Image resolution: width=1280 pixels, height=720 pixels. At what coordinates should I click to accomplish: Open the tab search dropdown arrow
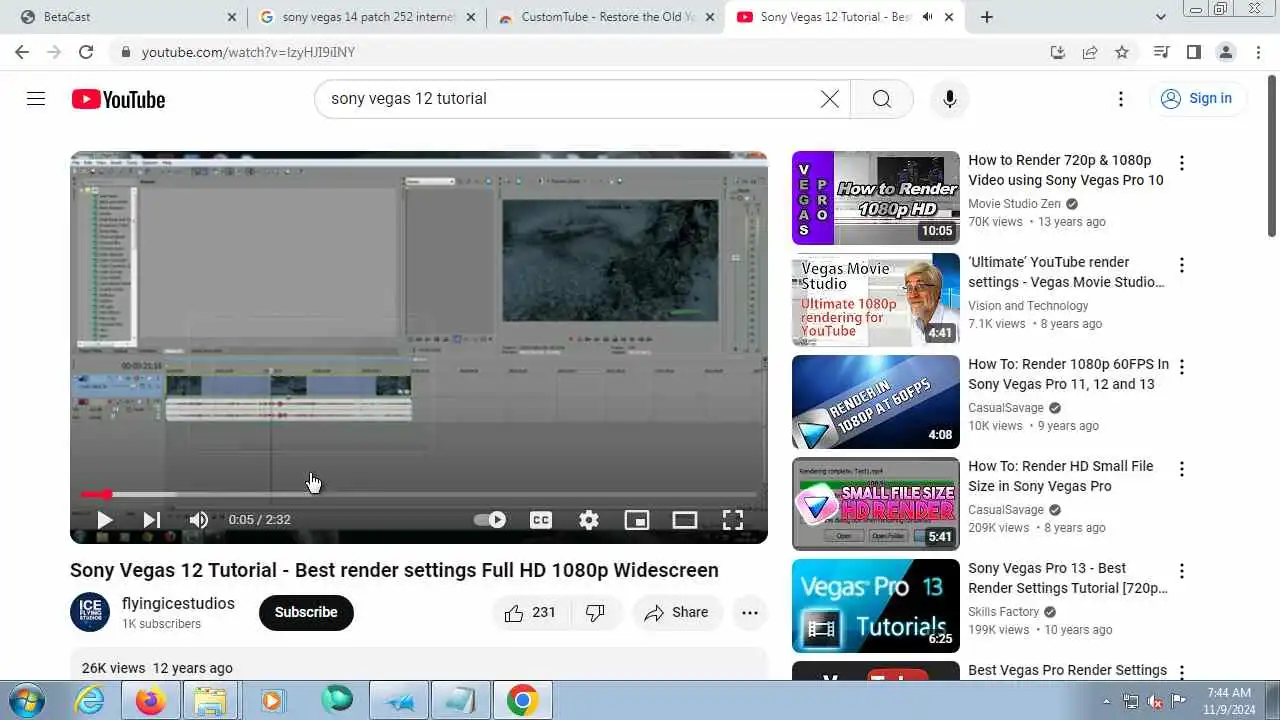(x=1161, y=17)
